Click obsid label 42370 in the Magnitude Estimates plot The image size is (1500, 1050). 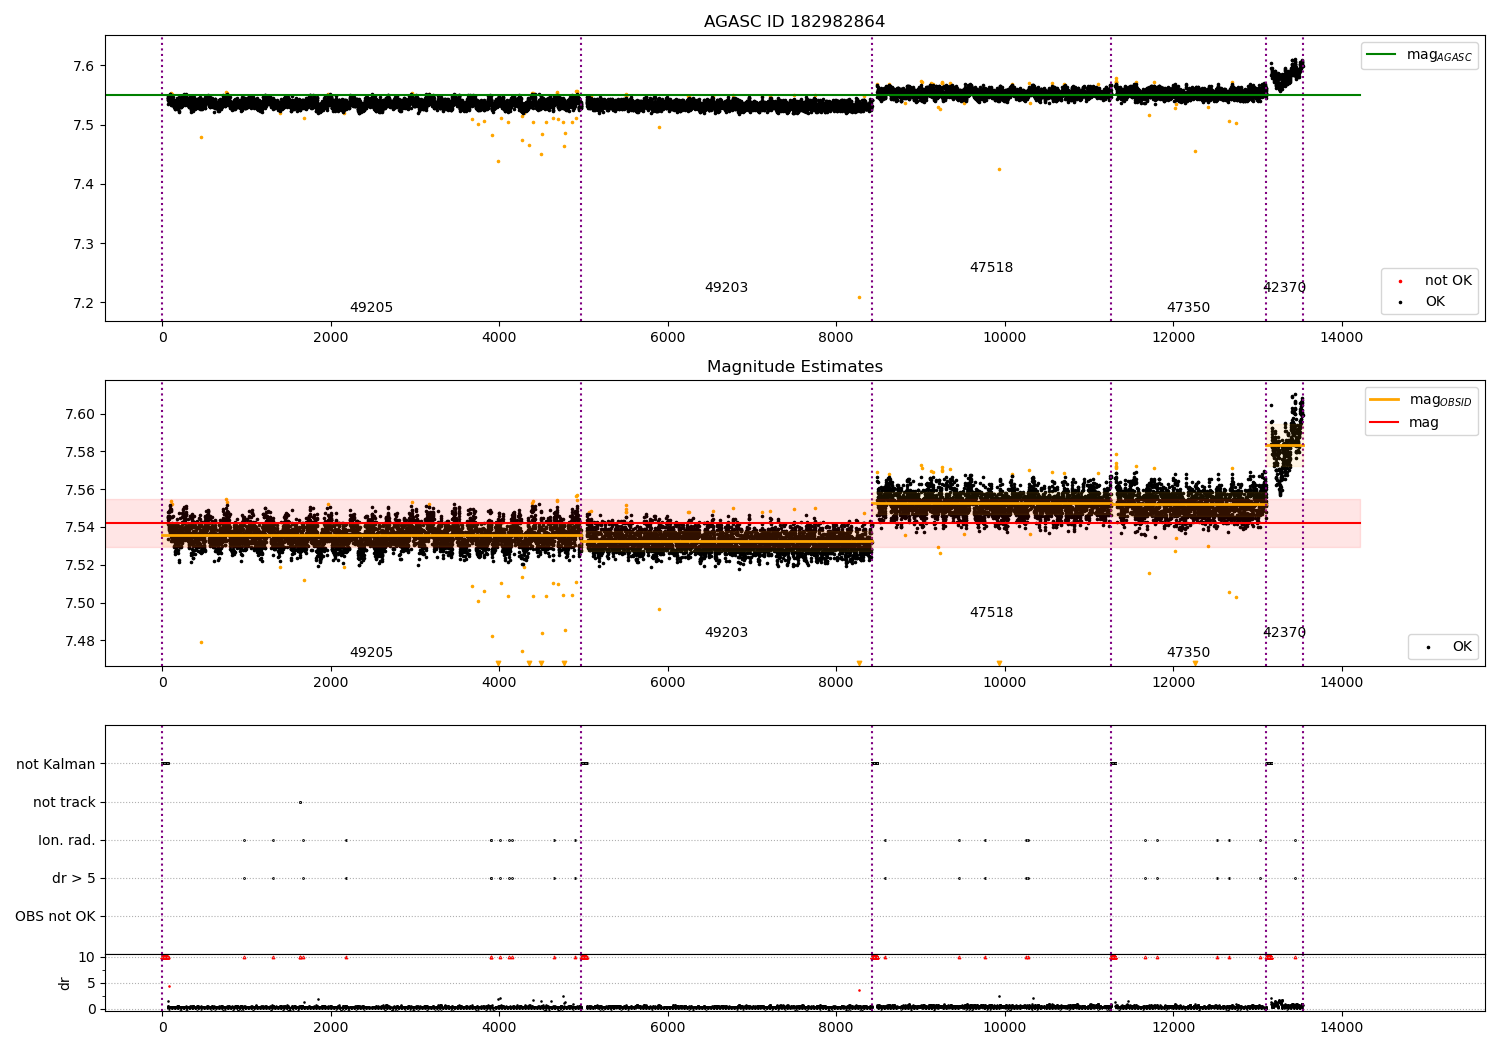[1284, 633]
